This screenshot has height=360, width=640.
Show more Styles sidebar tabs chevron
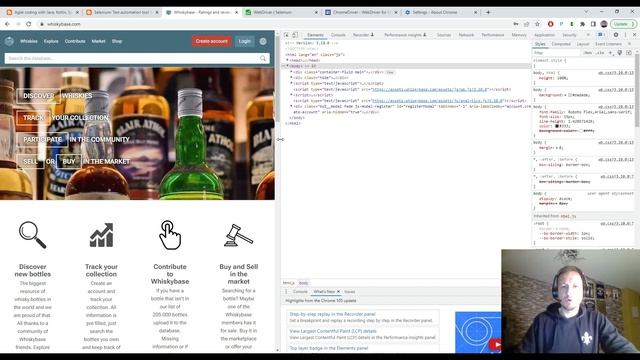[629, 44]
